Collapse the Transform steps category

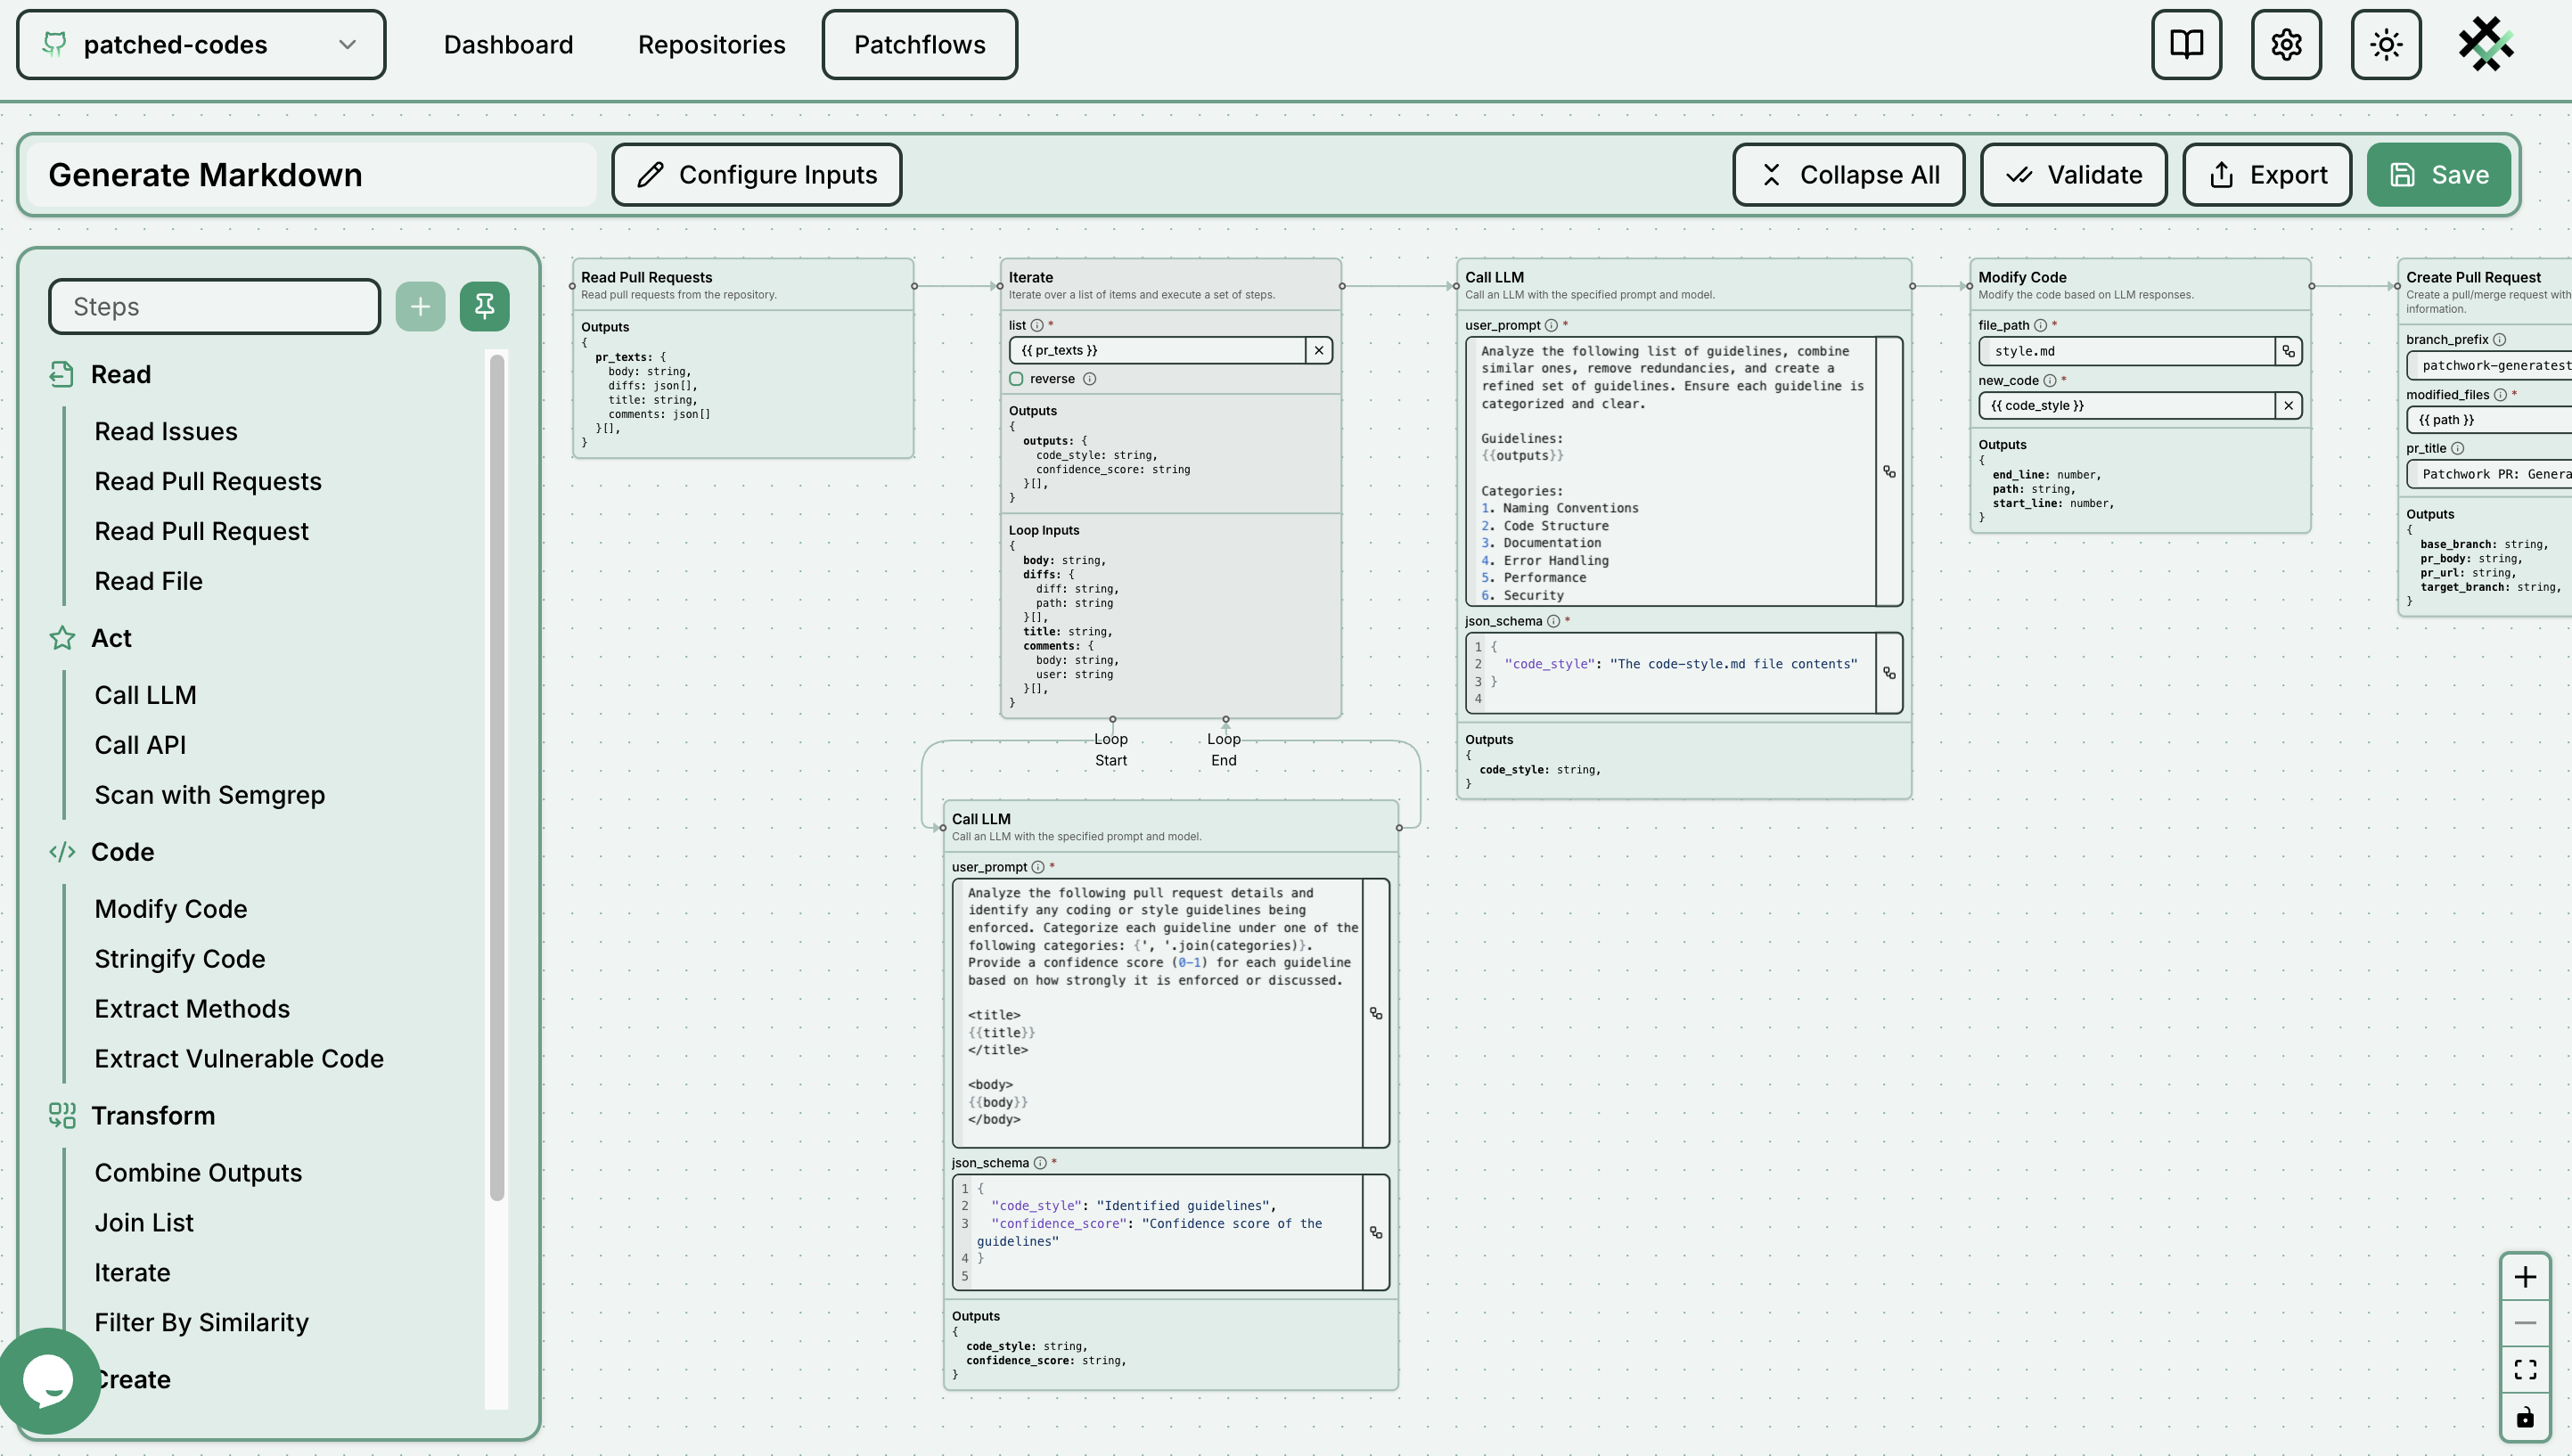pos(152,1115)
